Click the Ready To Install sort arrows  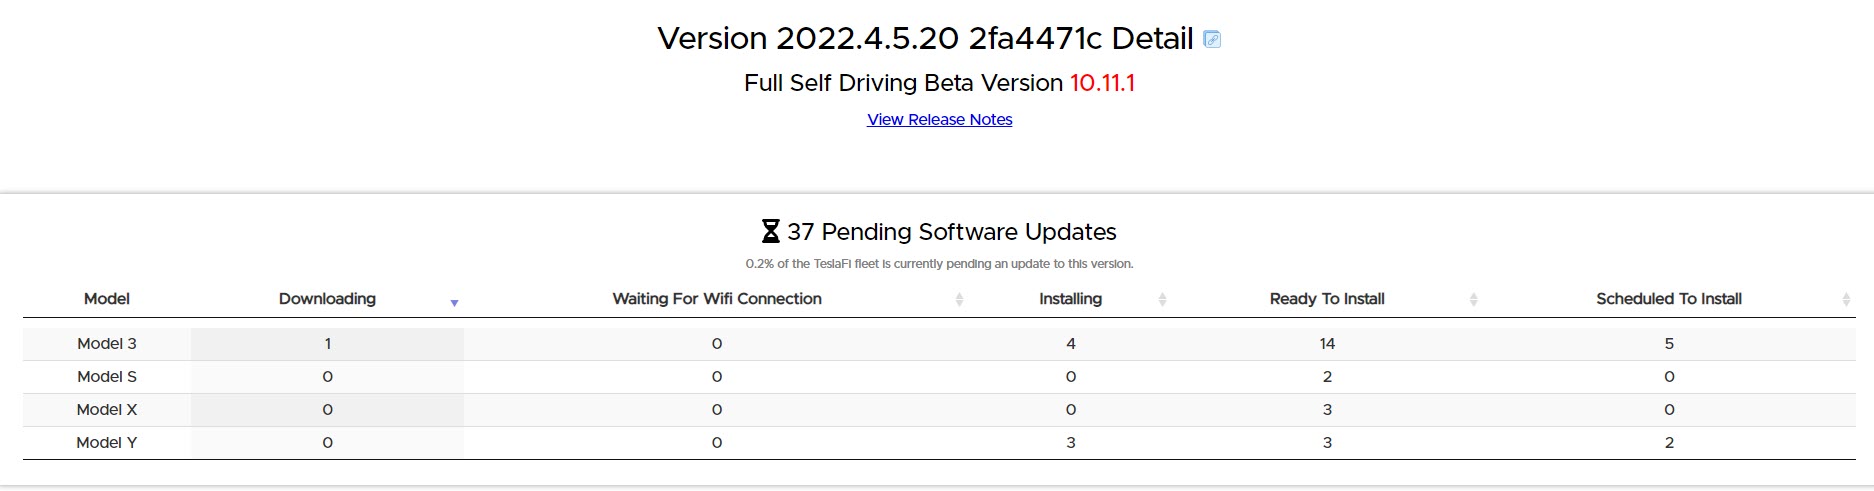(1473, 299)
